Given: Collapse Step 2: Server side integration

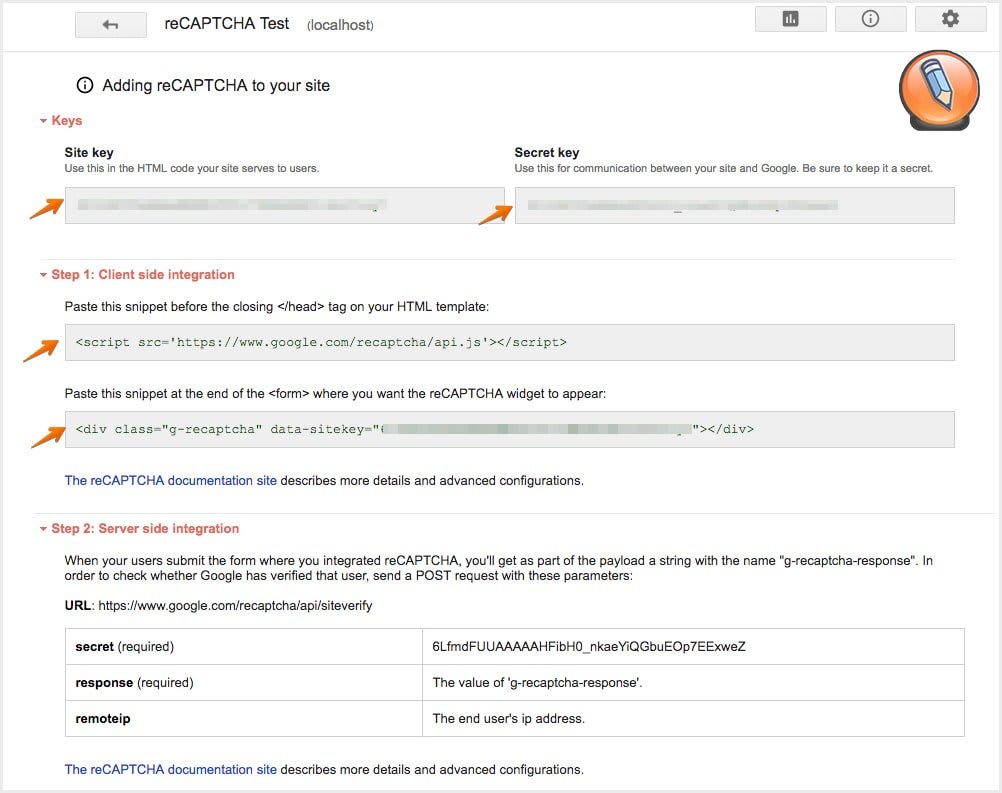Looking at the screenshot, I should [139, 528].
